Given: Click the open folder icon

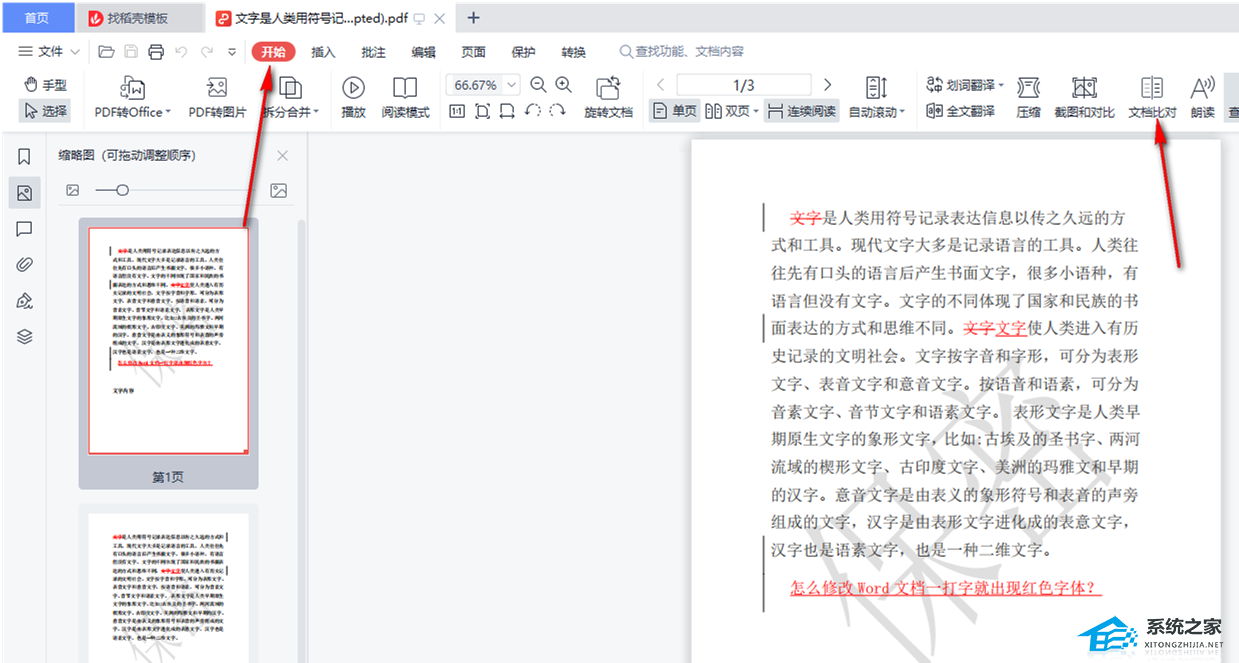Looking at the screenshot, I should coord(107,52).
